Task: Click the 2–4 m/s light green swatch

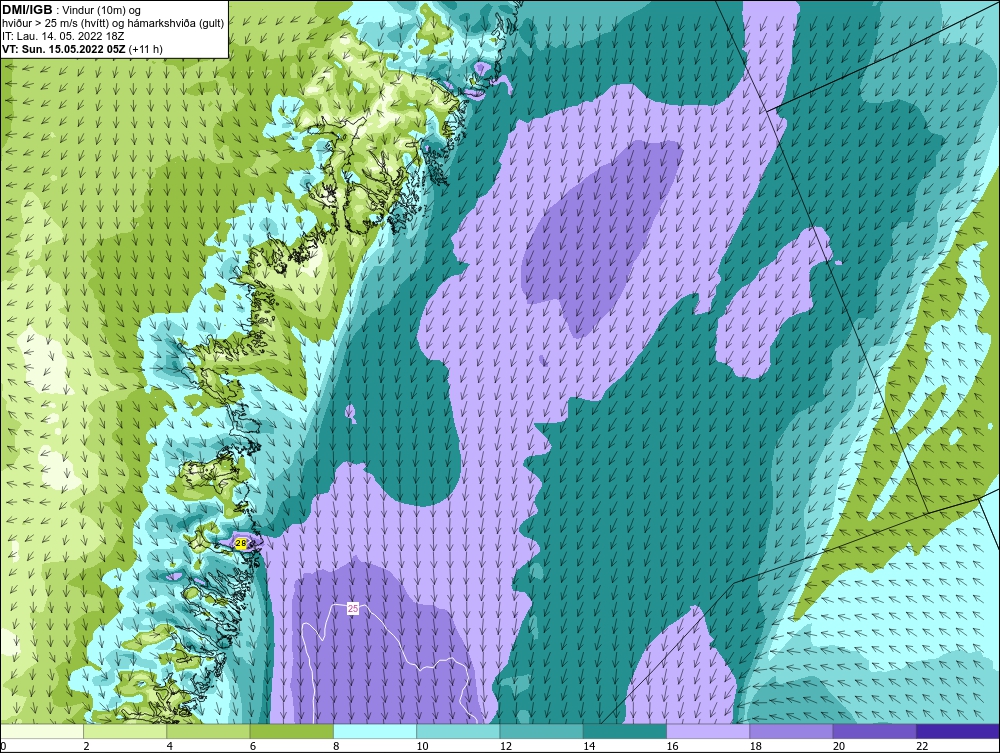Action: [x=125, y=731]
